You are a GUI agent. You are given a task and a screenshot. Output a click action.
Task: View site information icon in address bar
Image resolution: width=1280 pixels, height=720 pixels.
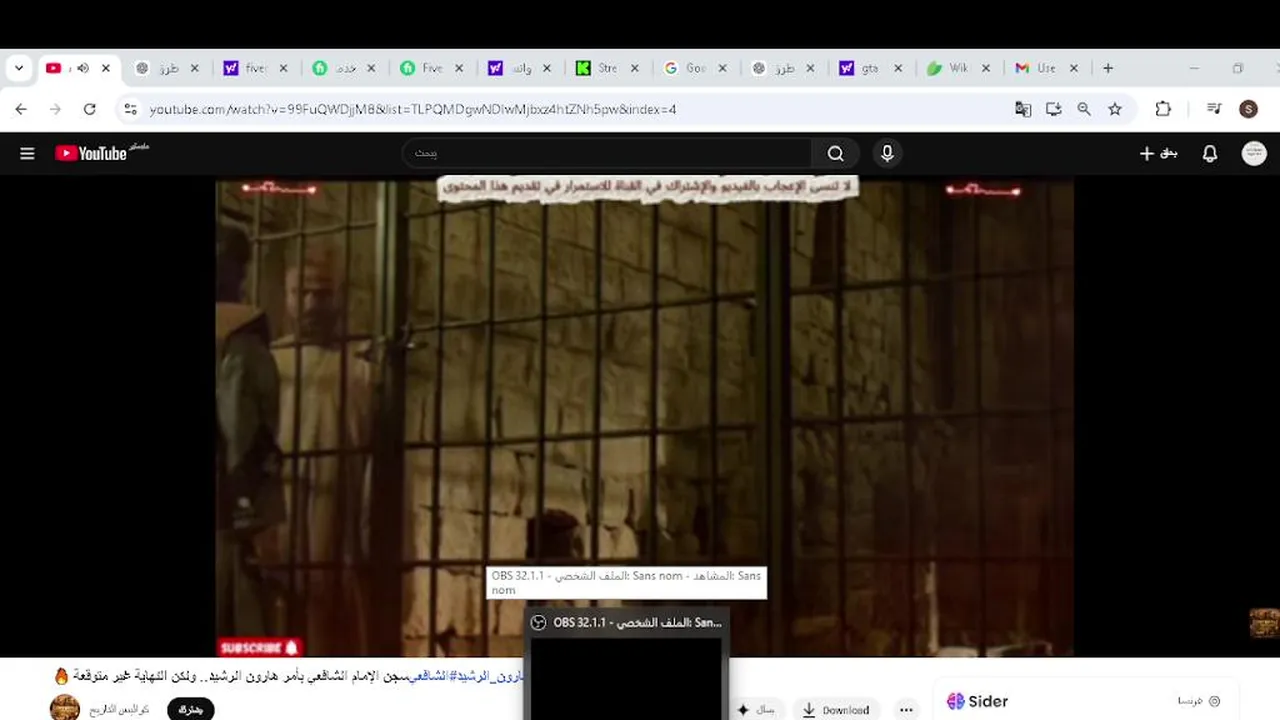tap(130, 109)
